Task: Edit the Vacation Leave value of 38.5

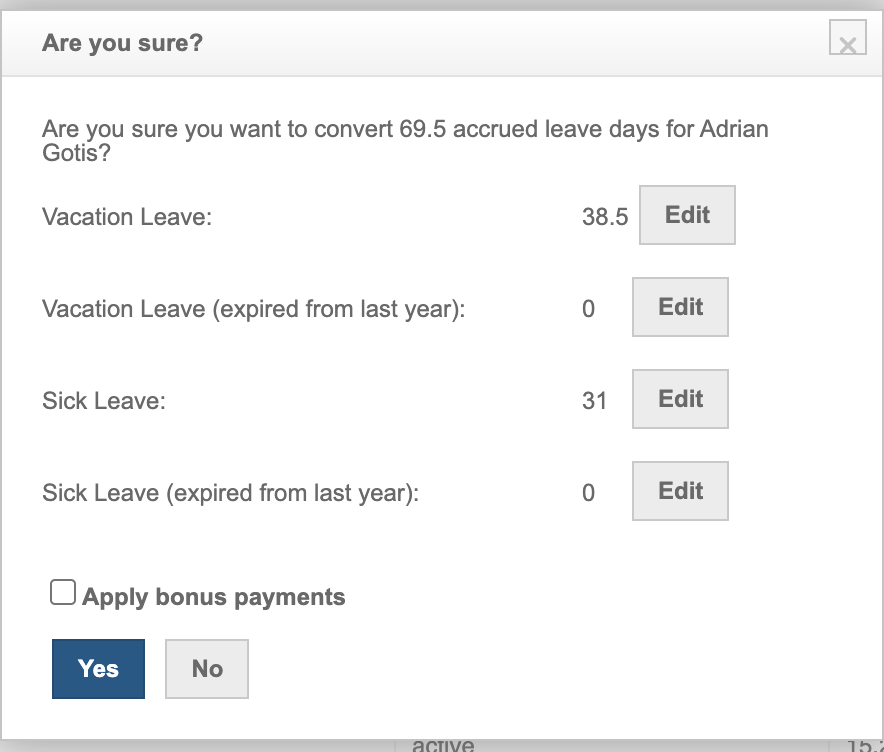Action: (x=687, y=215)
